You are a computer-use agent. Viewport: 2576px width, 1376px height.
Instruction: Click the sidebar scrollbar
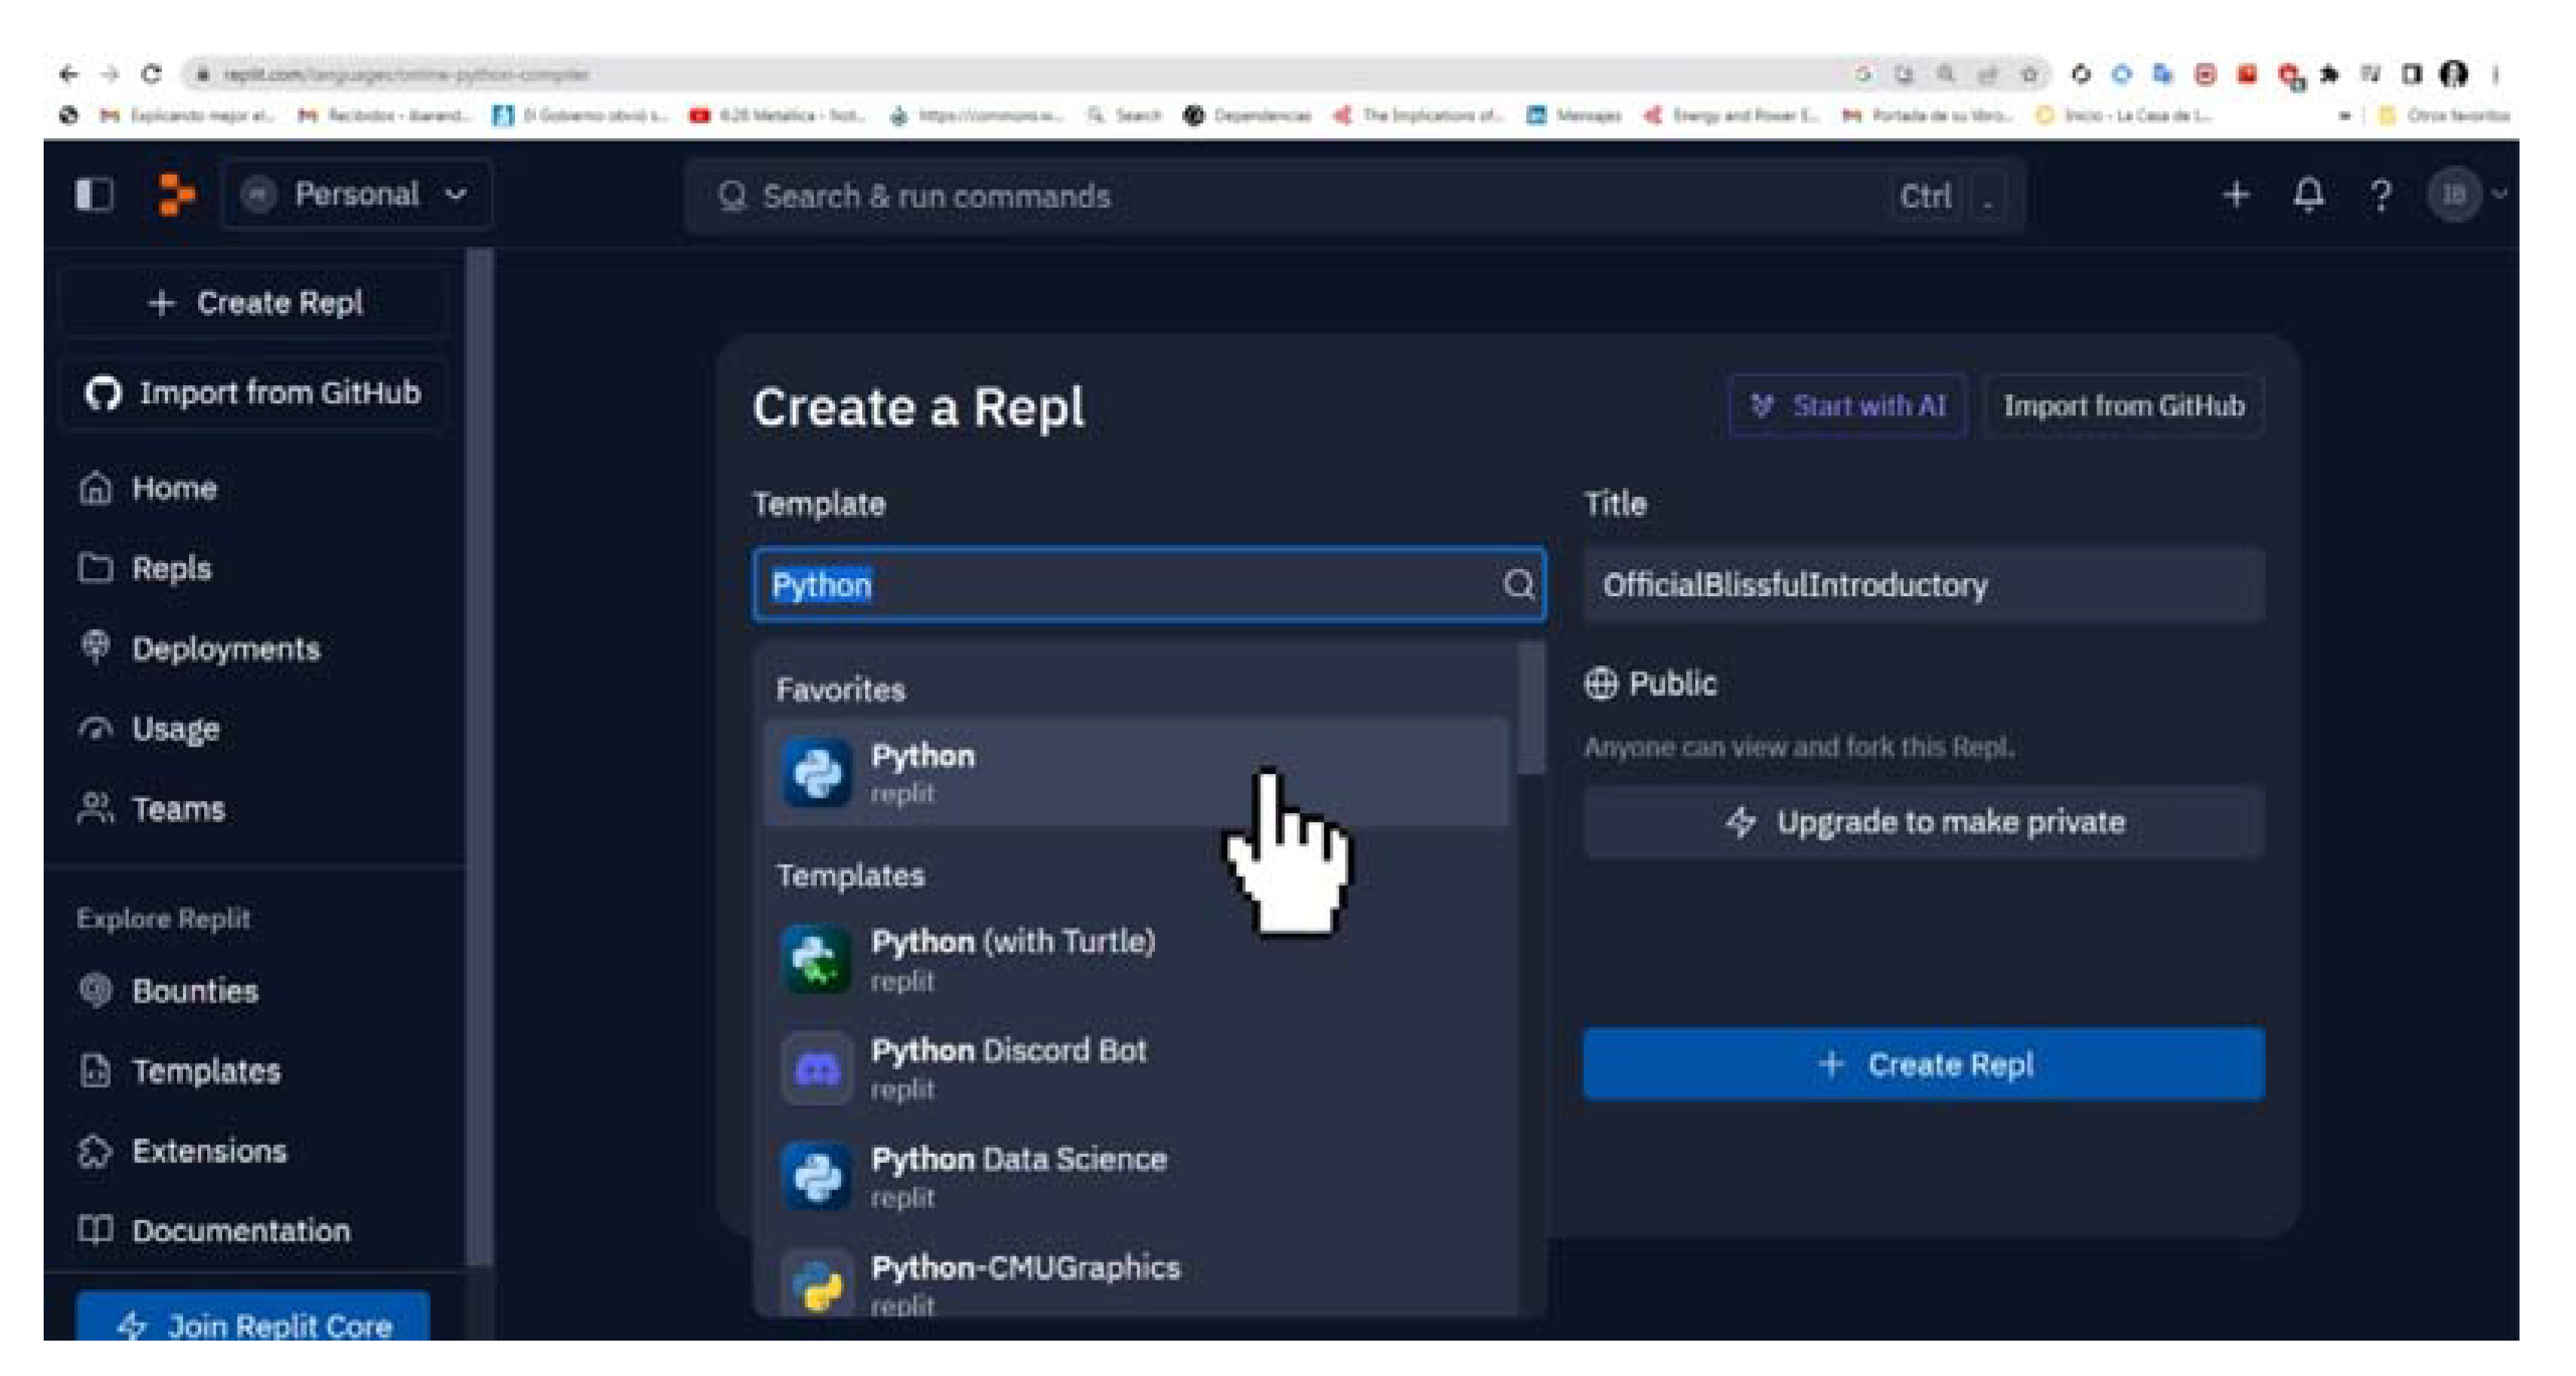pyautogui.click(x=480, y=756)
